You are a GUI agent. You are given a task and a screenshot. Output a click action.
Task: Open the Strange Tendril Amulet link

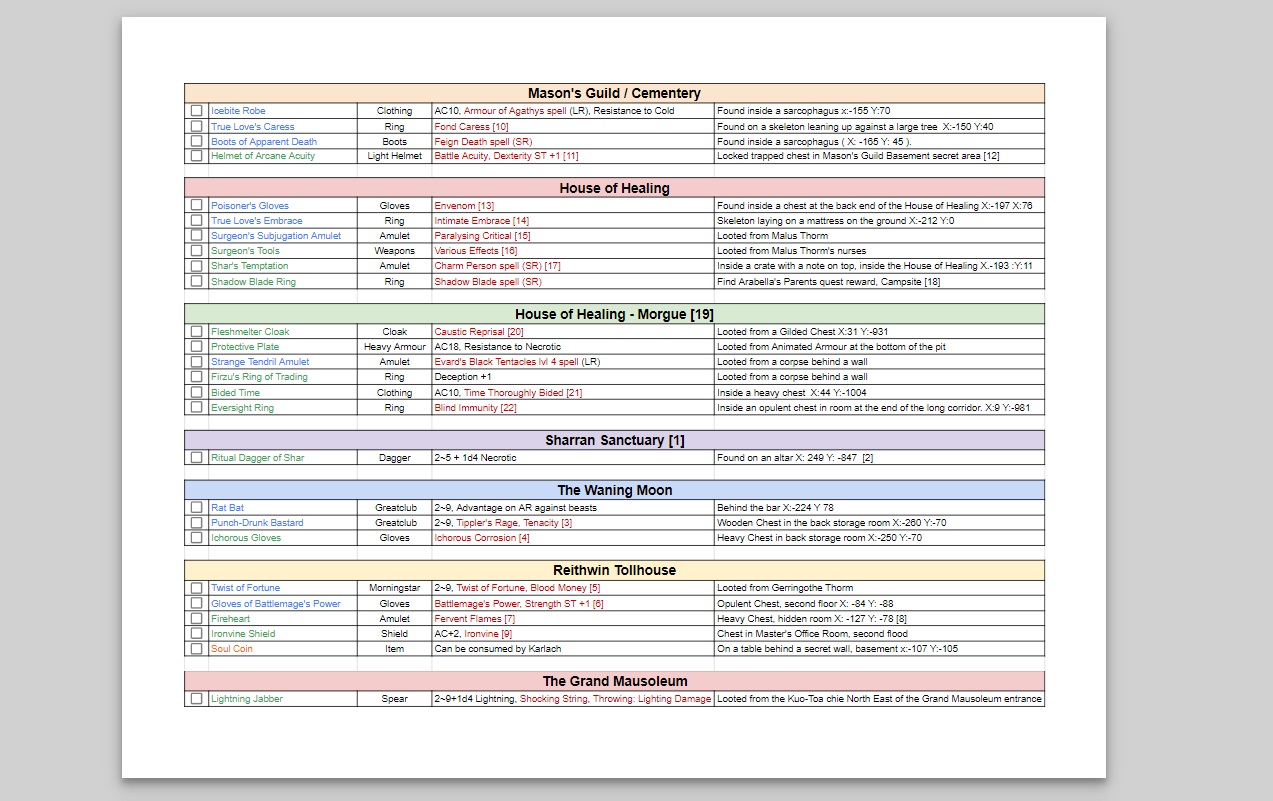tap(260, 362)
